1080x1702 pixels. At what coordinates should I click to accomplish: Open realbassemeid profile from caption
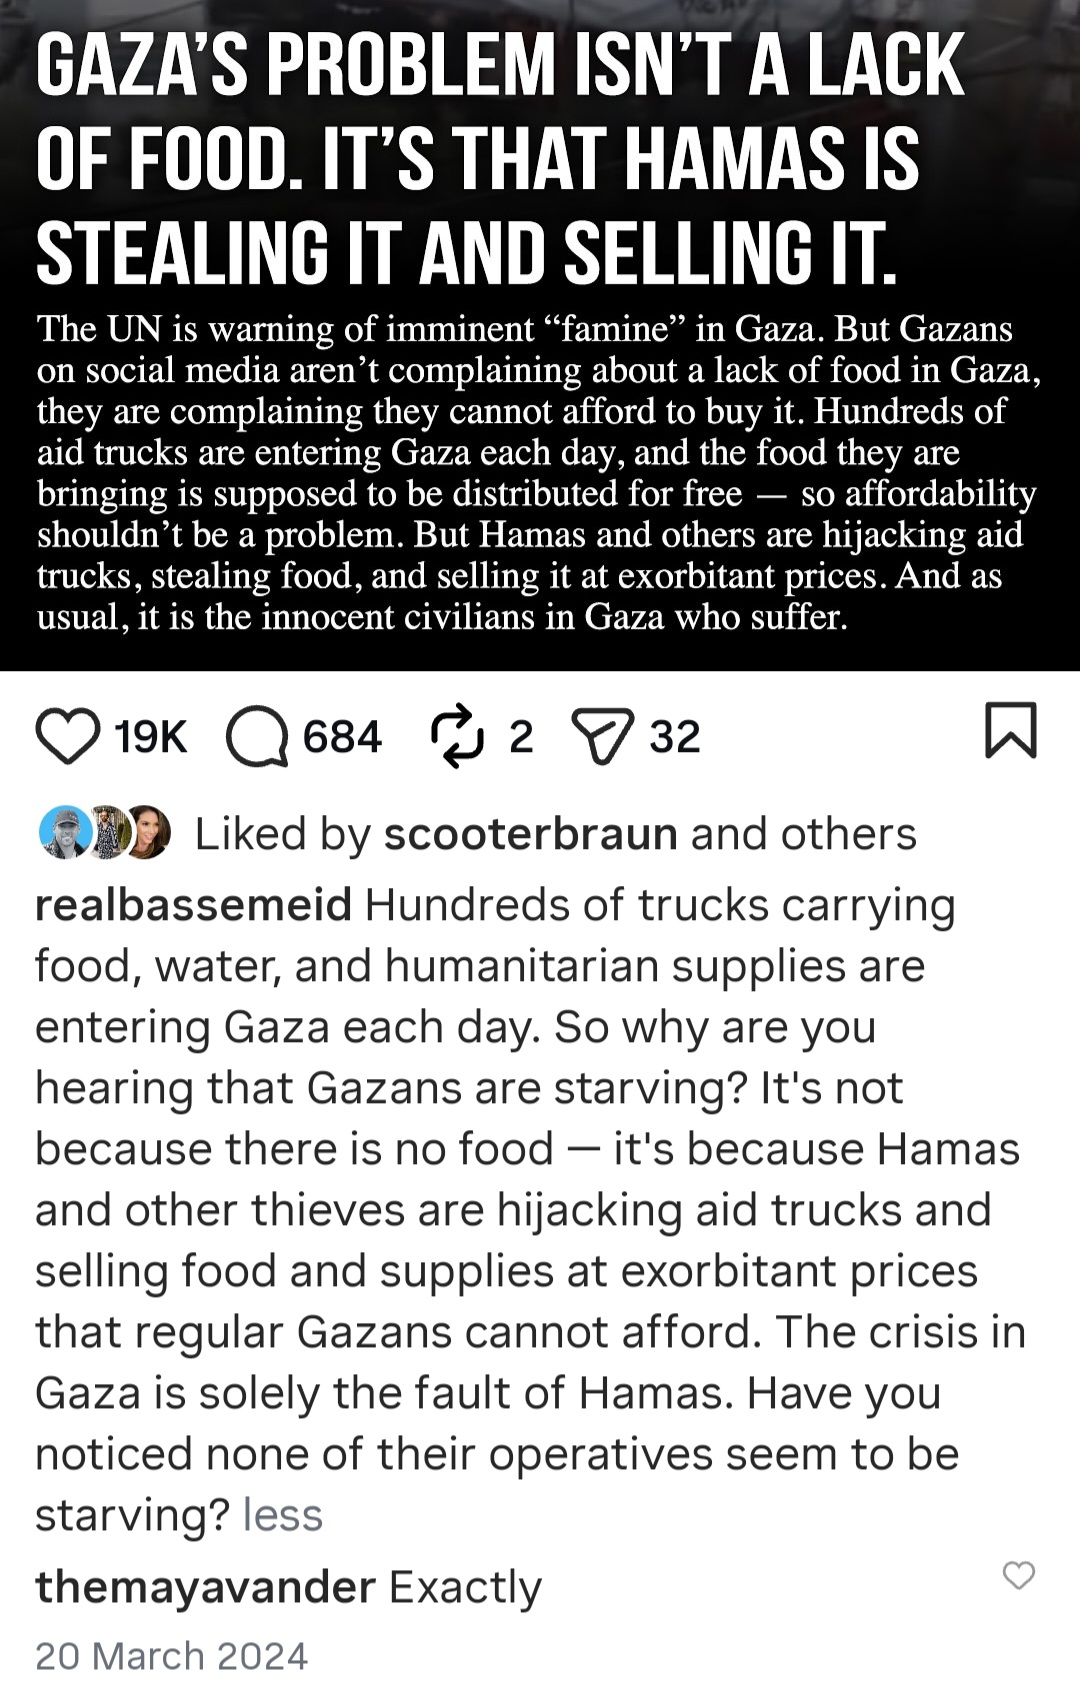193,905
